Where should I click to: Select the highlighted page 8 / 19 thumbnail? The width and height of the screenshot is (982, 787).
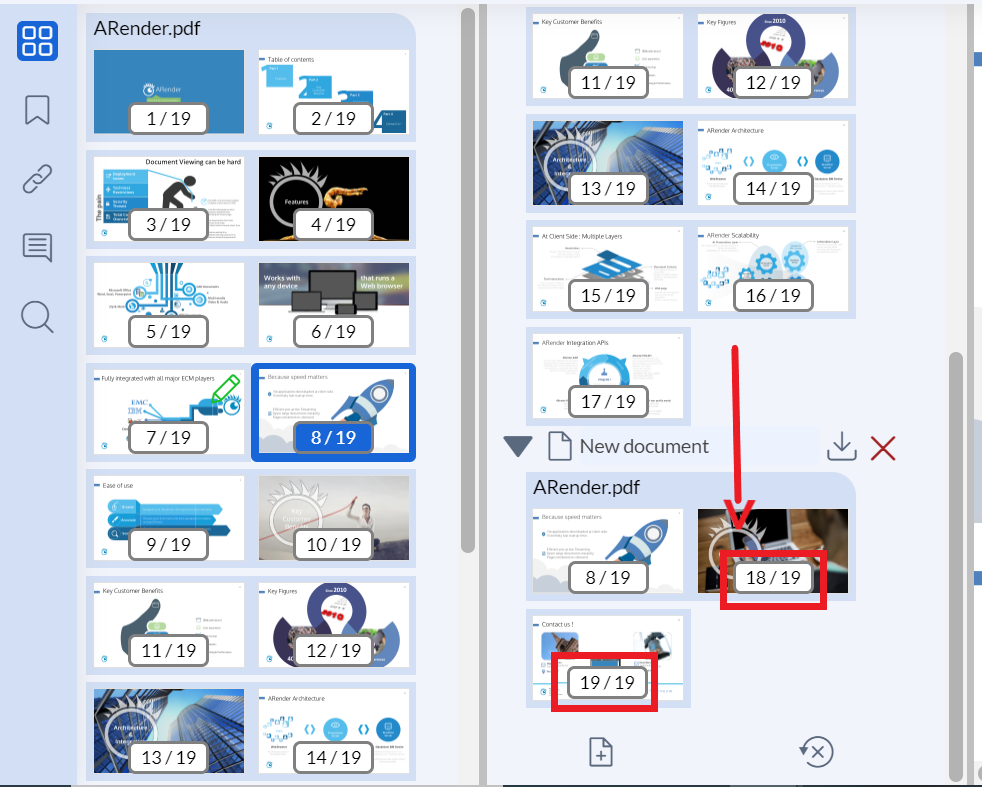click(334, 411)
